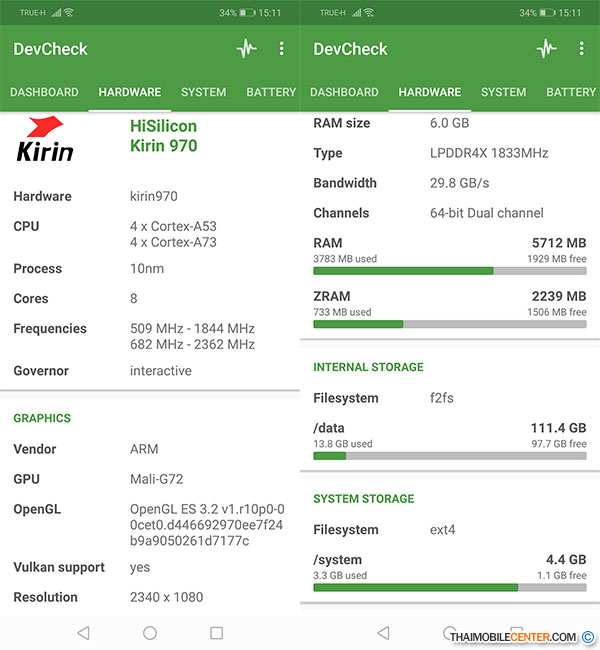600x650 pixels.
Task: Tap the INTERNAL STORAGE section header
Action: coord(368,367)
